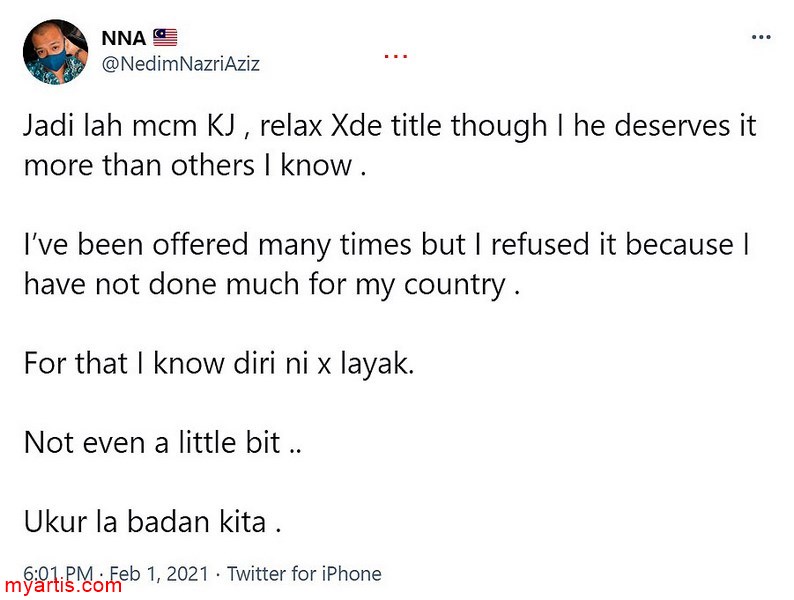
Task: Open the myartis.com watermark link
Action: click(62, 585)
